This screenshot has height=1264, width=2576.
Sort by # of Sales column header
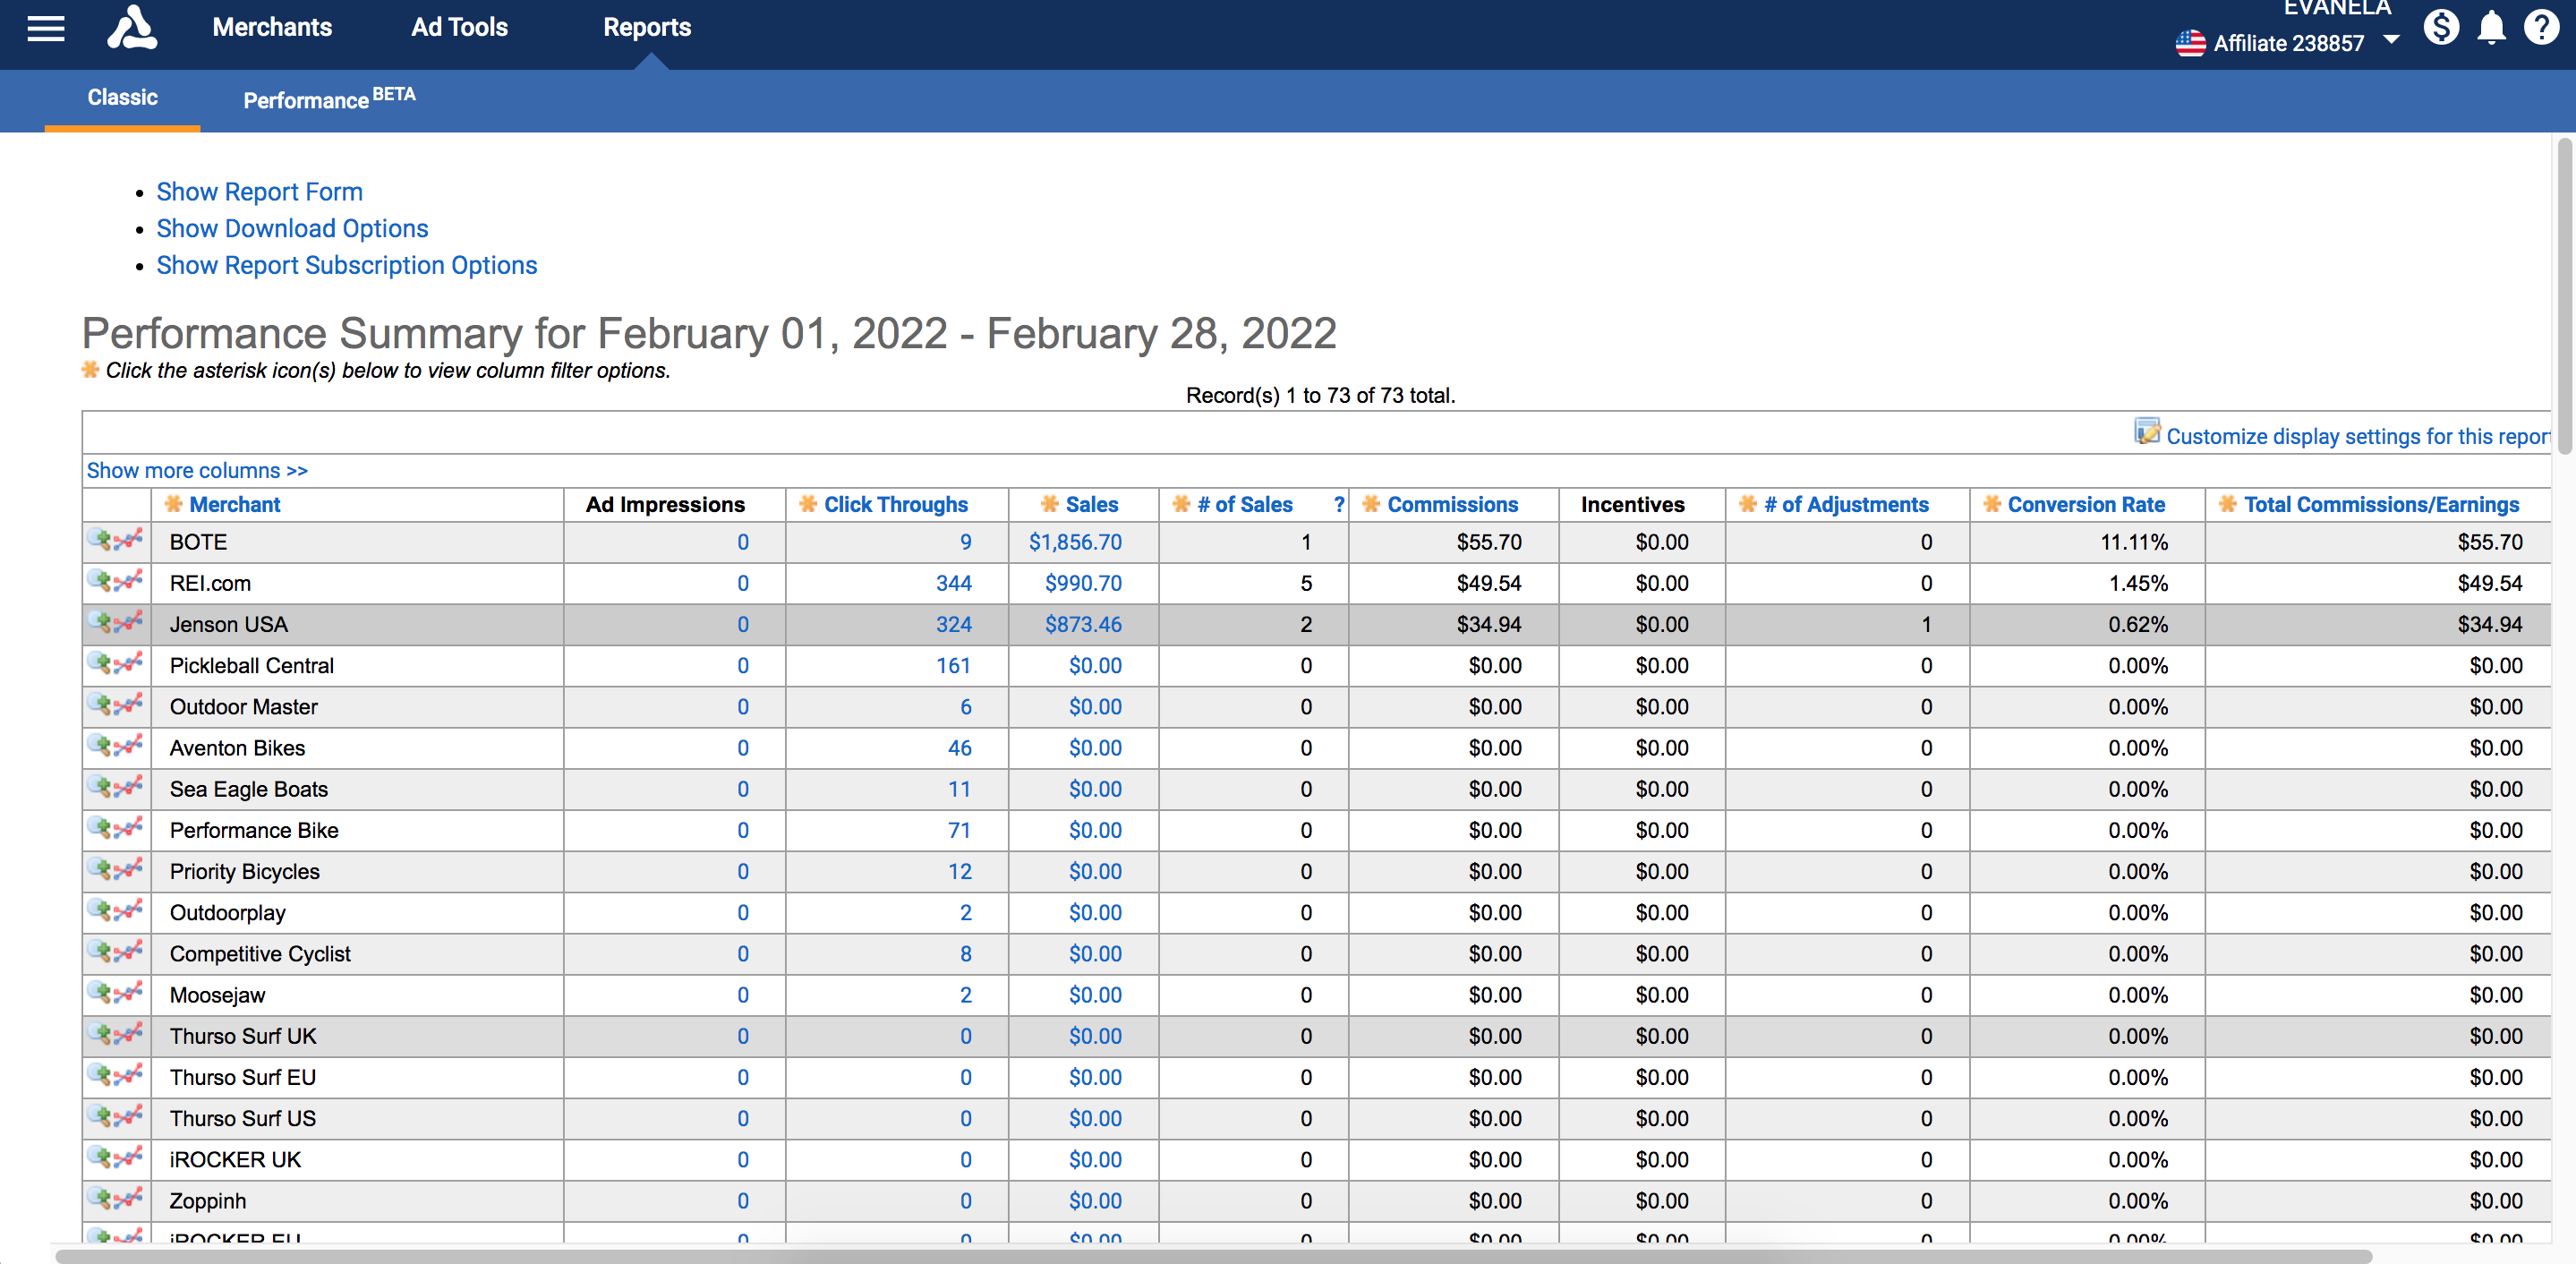tap(1245, 505)
